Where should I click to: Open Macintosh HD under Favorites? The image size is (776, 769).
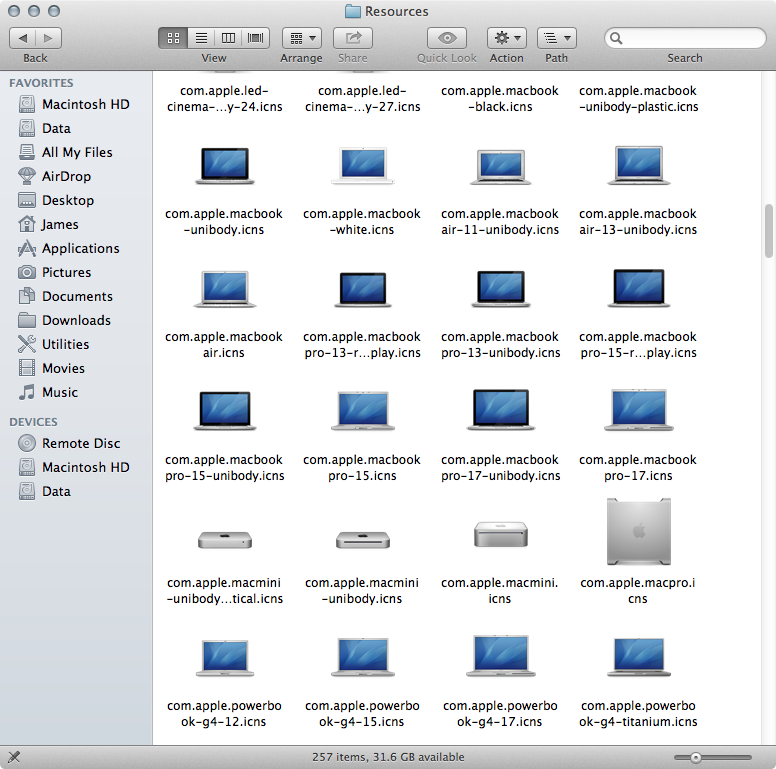tap(76, 104)
